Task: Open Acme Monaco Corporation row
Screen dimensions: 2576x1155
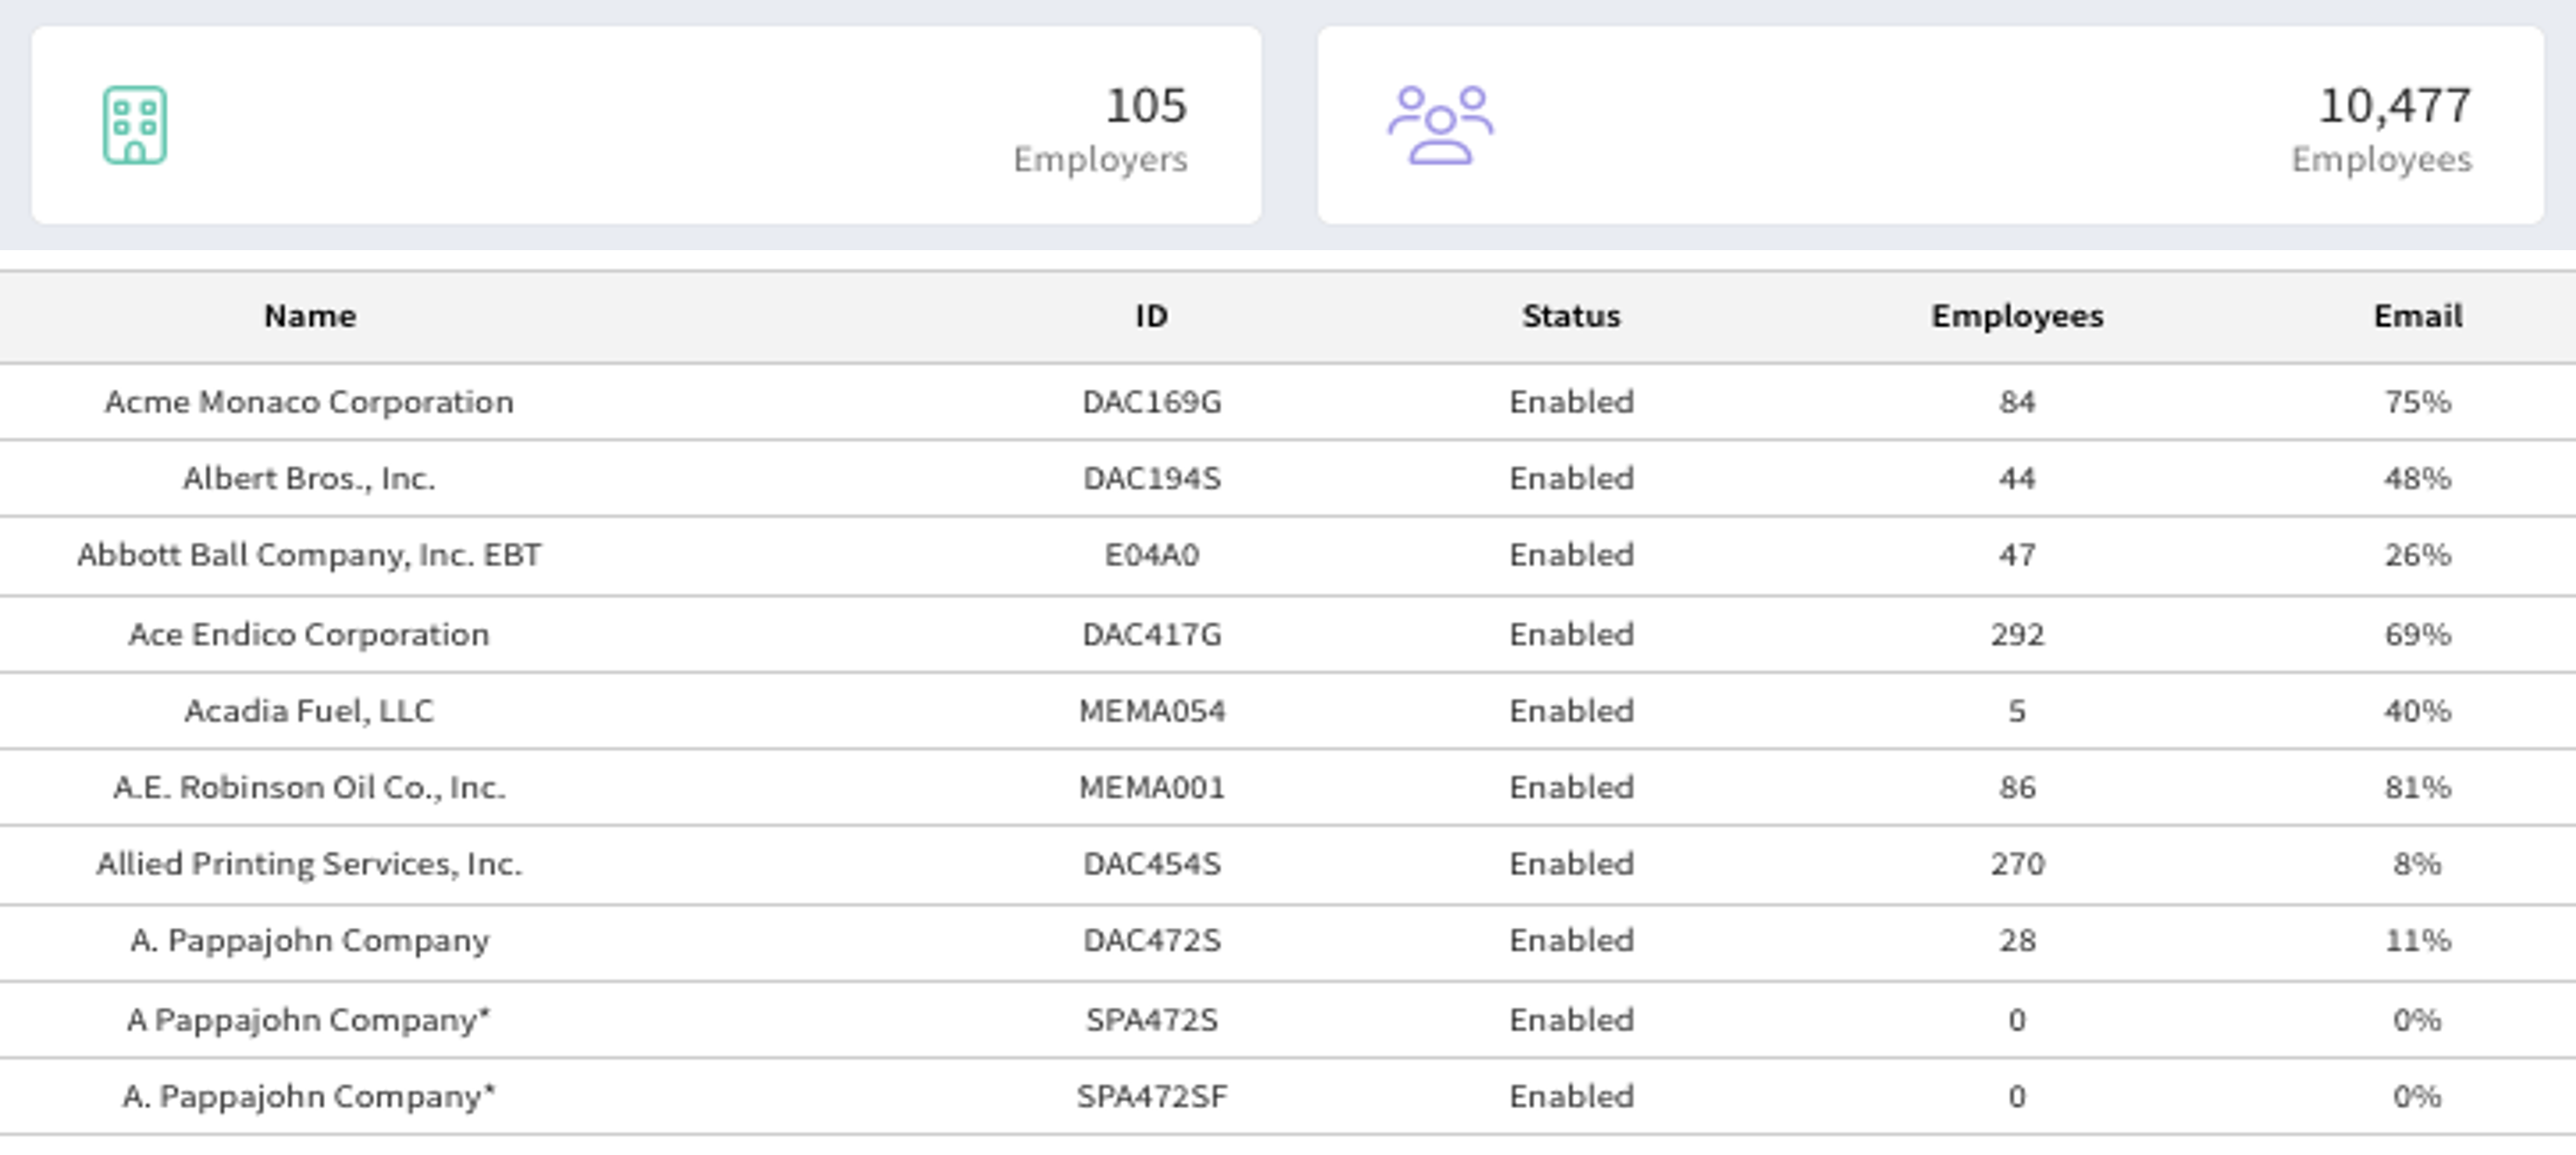Action: (309, 402)
